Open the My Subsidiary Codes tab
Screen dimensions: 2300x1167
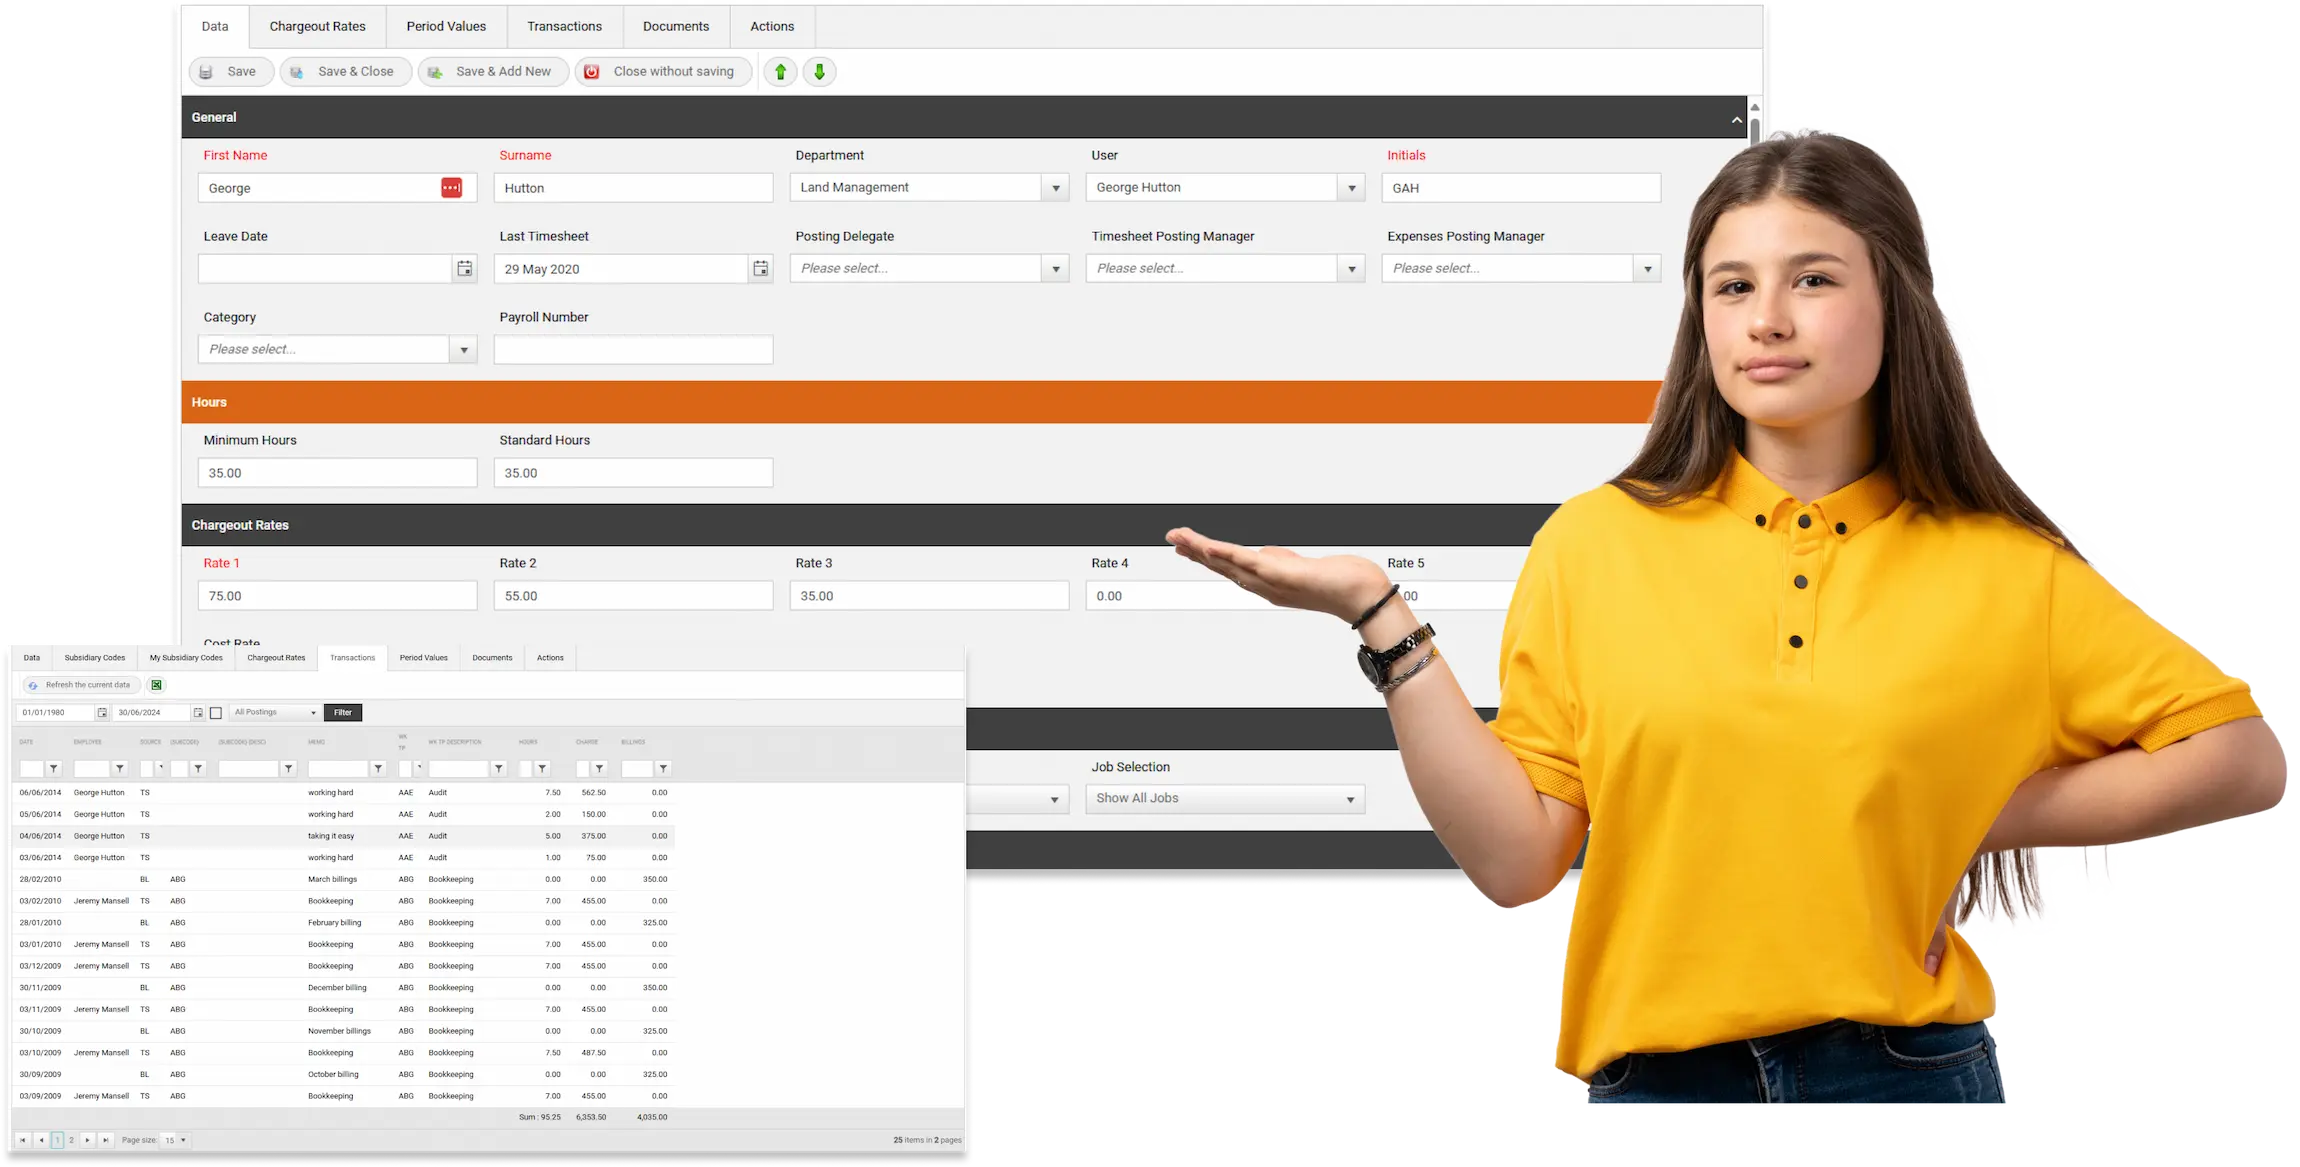pos(186,658)
